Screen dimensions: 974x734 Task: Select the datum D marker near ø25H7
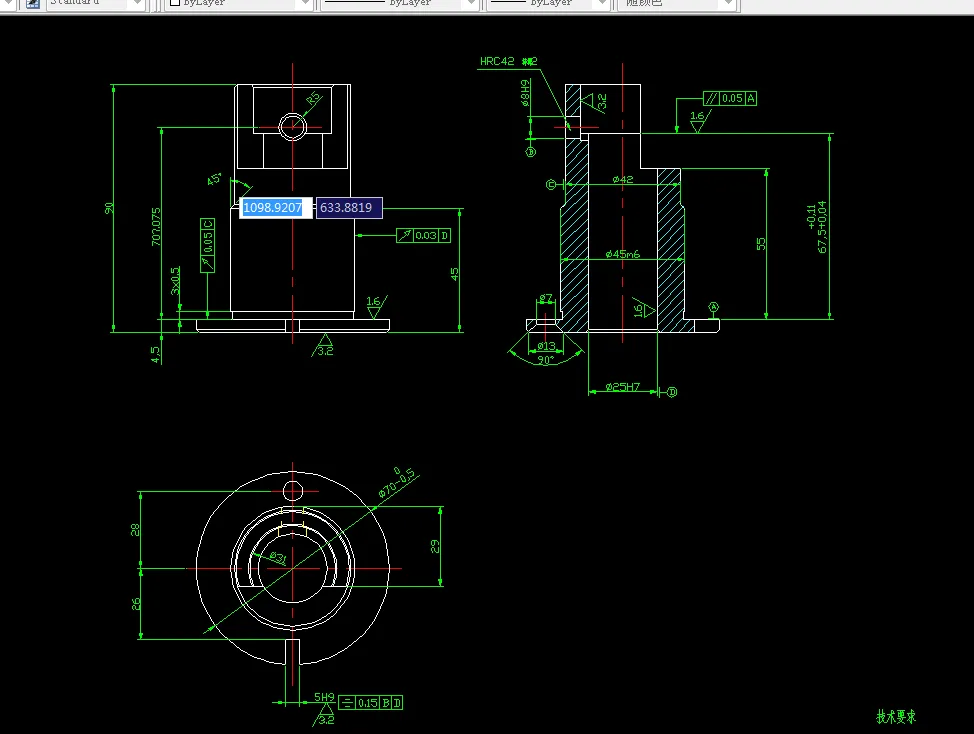(x=672, y=392)
